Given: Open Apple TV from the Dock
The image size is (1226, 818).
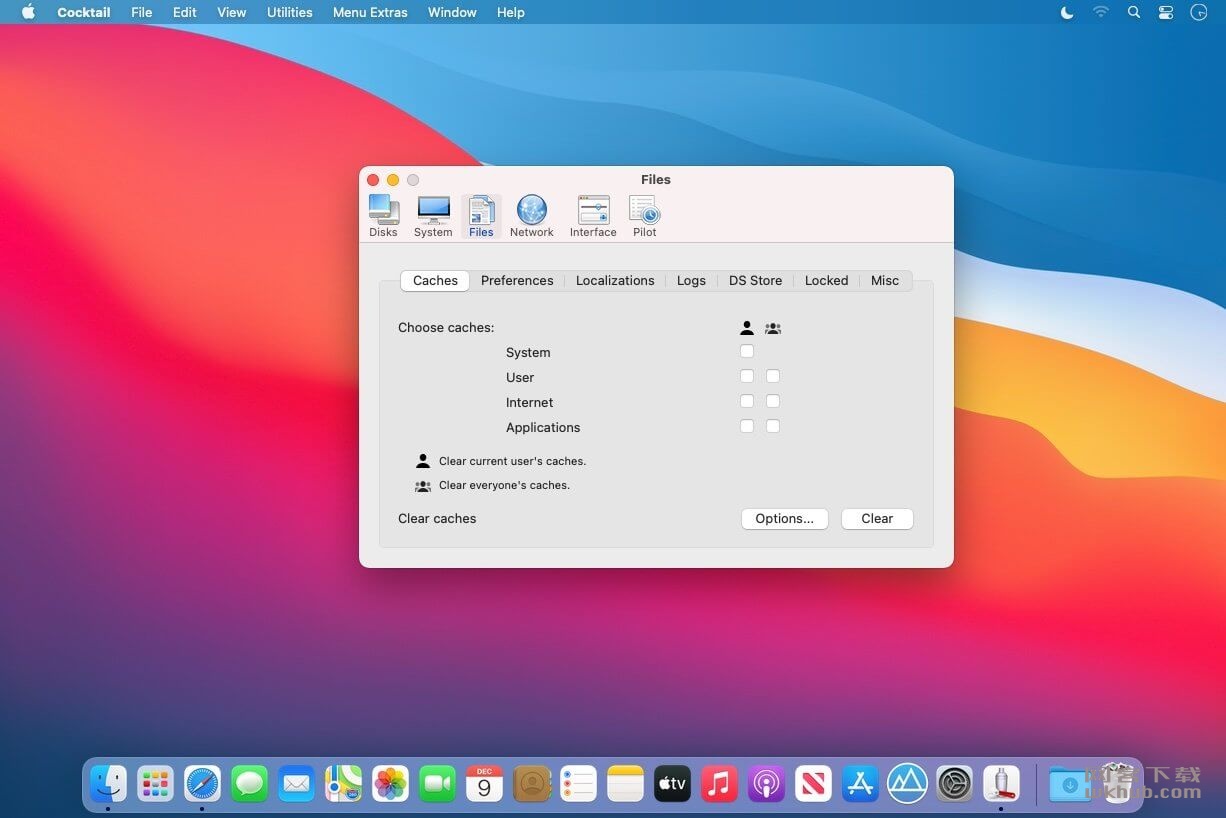Looking at the screenshot, I should (x=673, y=784).
